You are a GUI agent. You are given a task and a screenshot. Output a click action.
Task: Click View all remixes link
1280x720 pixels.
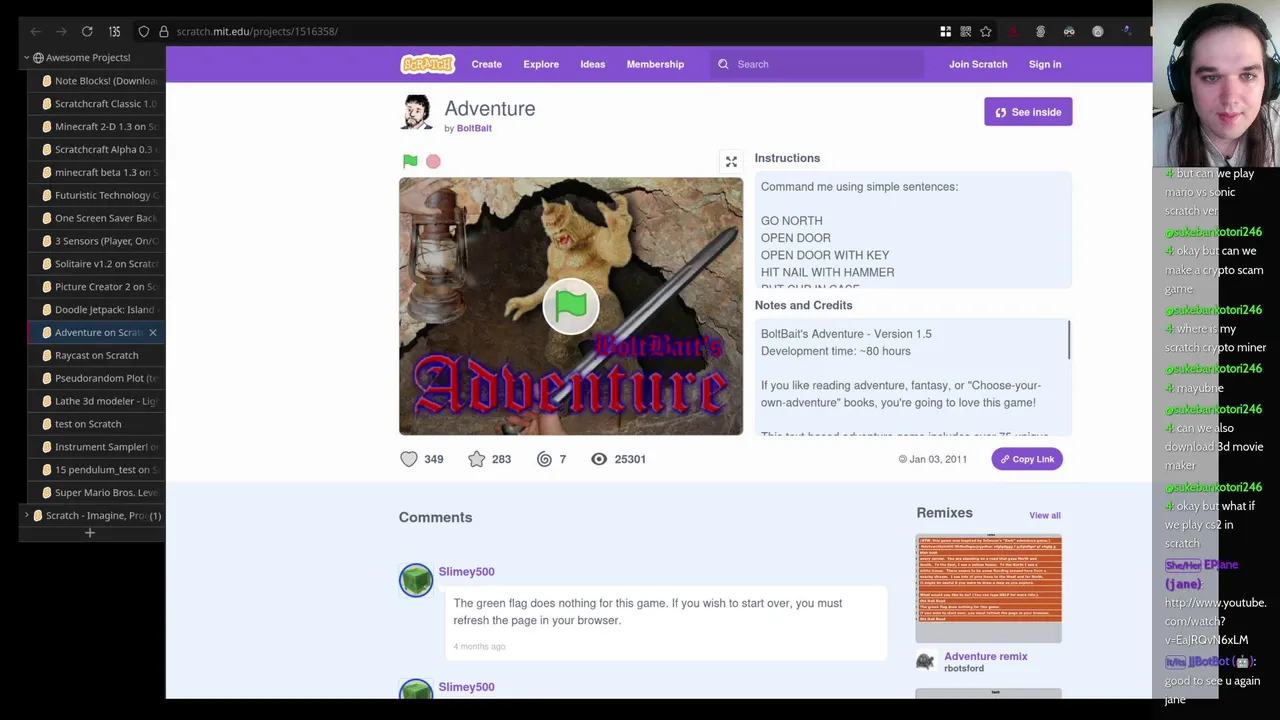(1045, 515)
